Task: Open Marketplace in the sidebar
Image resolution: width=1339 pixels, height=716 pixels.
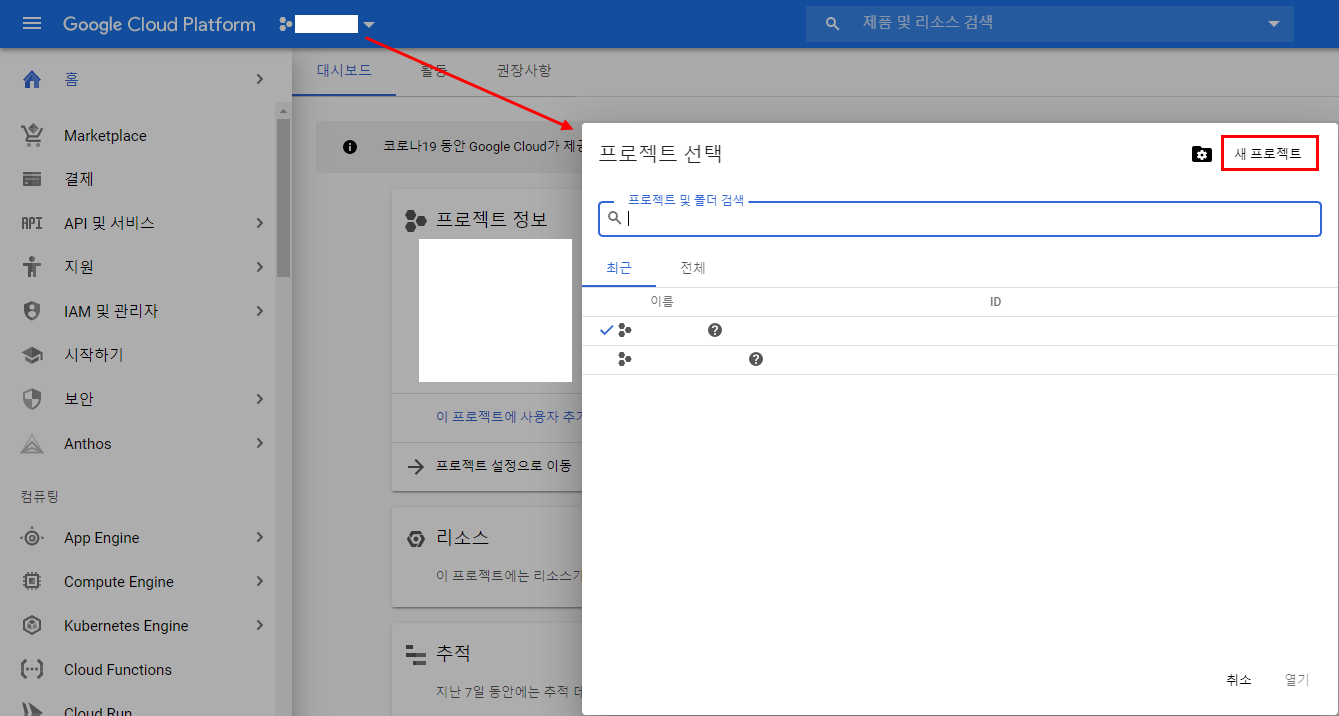Action: [x=105, y=136]
